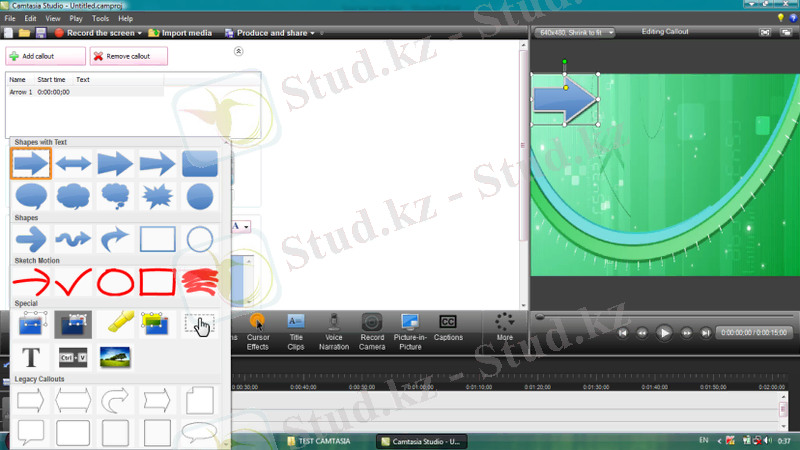
Task: Pick the oval speech bubble callout
Action: [31, 196]
